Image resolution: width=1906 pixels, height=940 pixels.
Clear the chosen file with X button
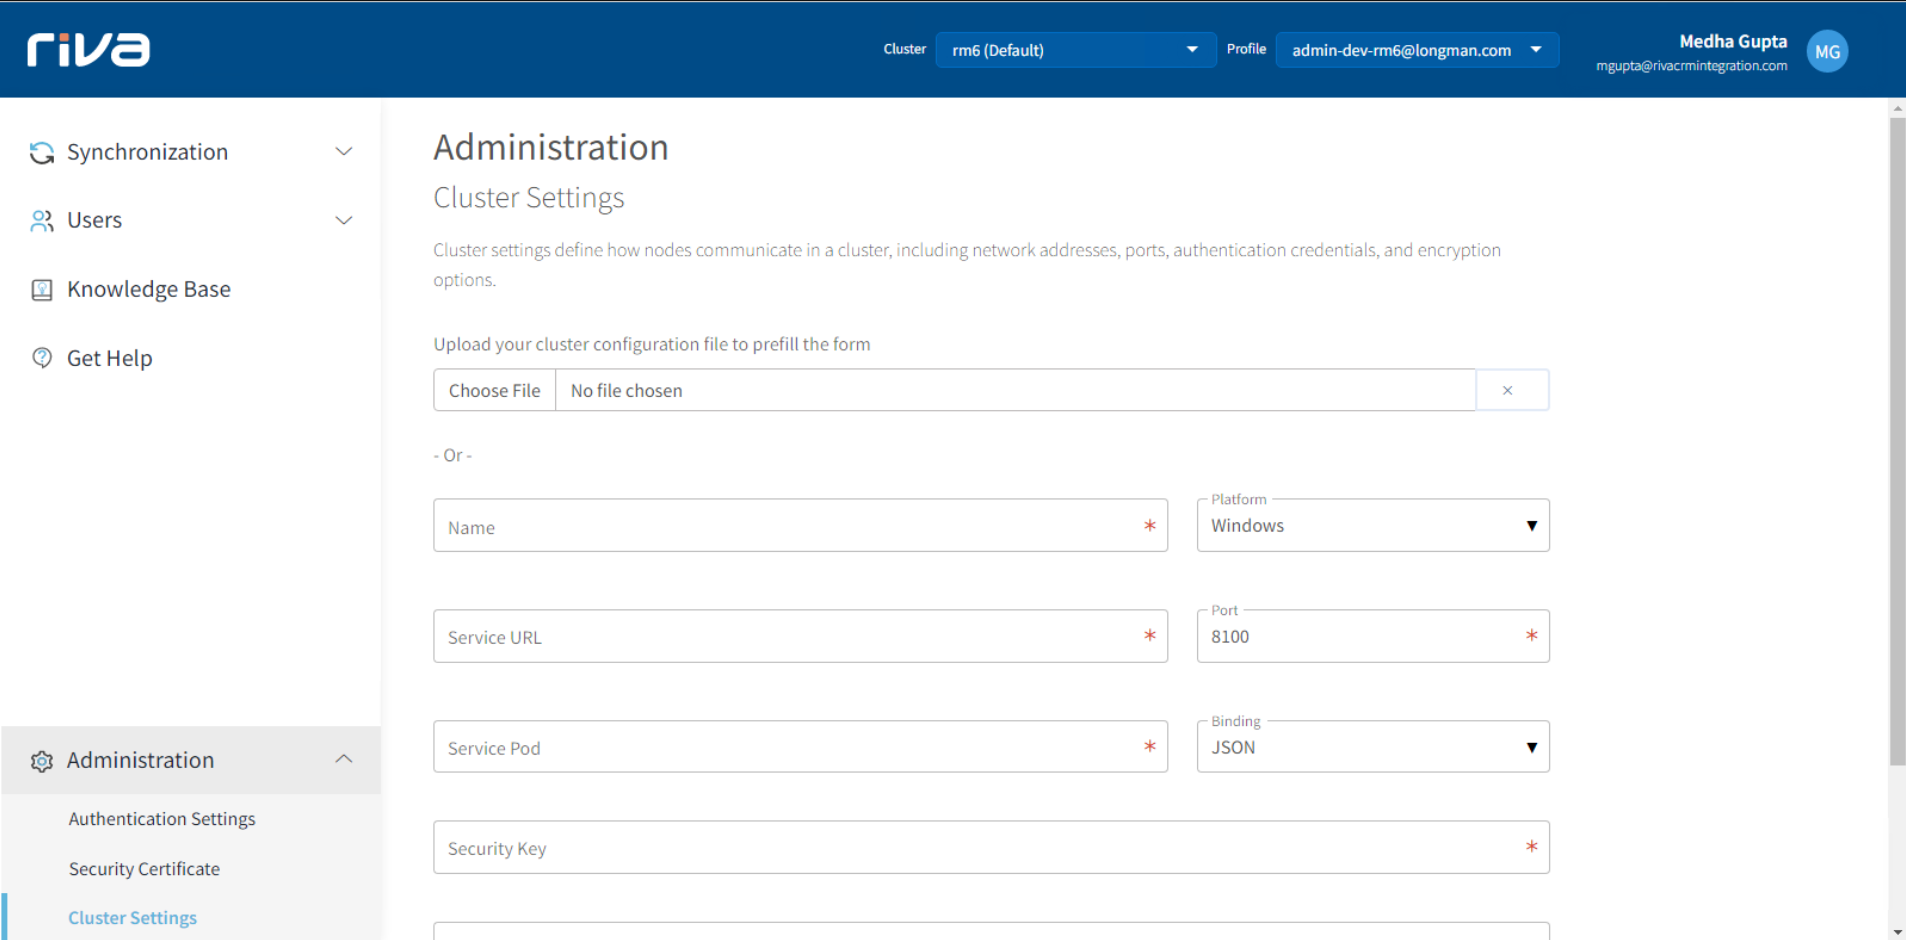pos(1512,390)
